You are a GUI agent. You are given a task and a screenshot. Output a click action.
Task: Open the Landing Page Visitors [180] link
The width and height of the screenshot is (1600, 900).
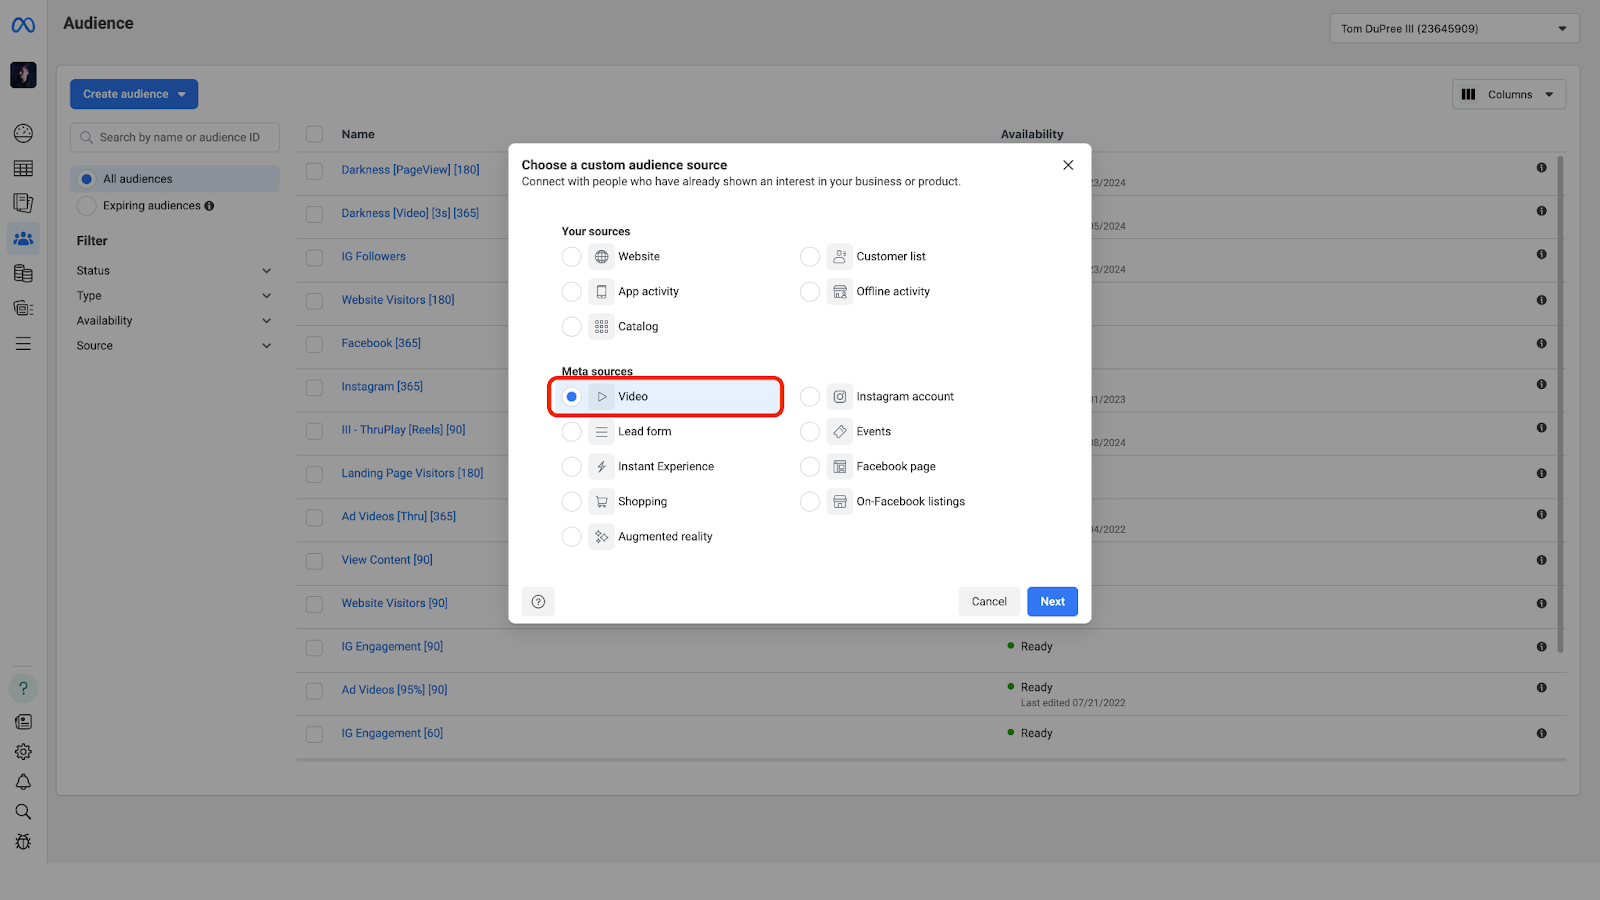[412, 473]
